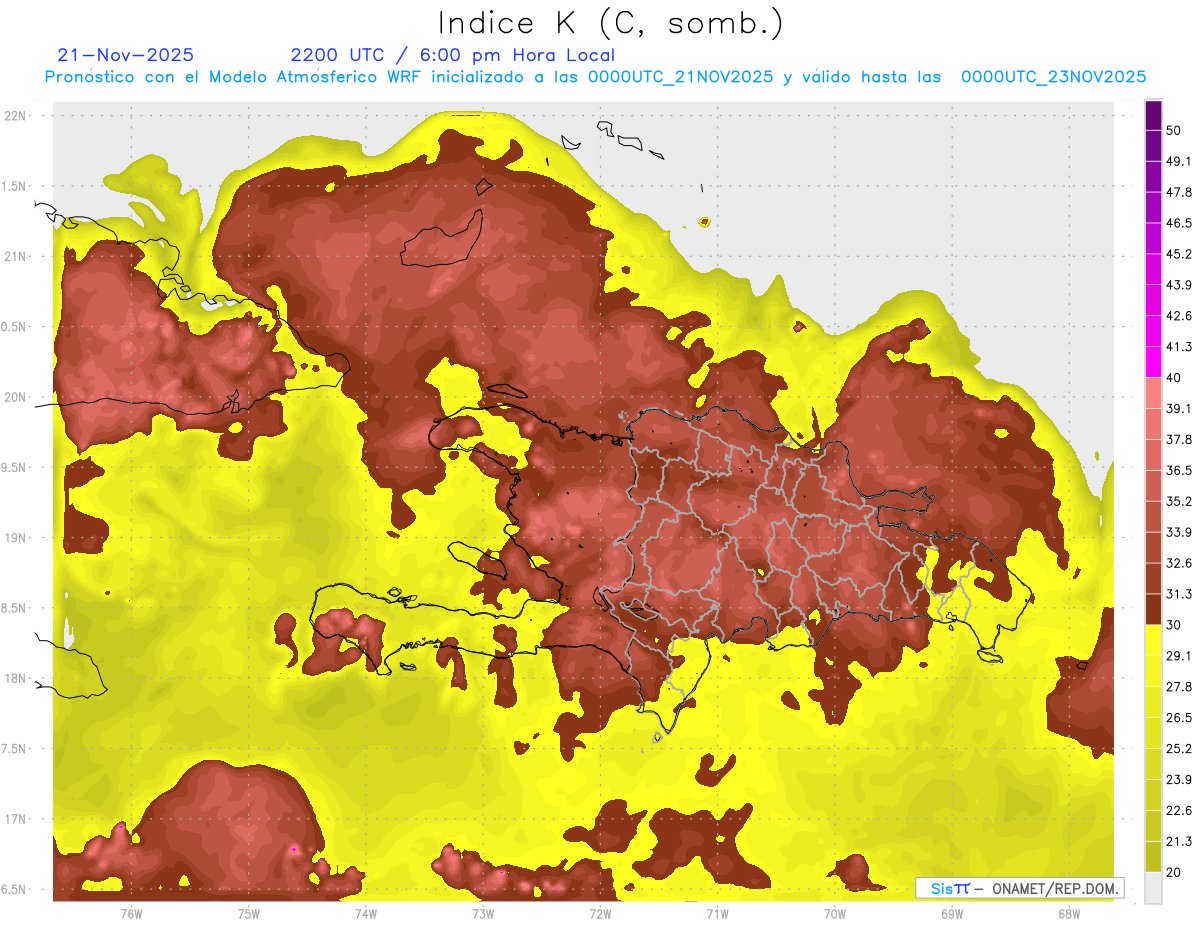The height and width of the screenshot is (927, 1200).
Task: Click the colorbar value 50
Action: click(1175, 130)
